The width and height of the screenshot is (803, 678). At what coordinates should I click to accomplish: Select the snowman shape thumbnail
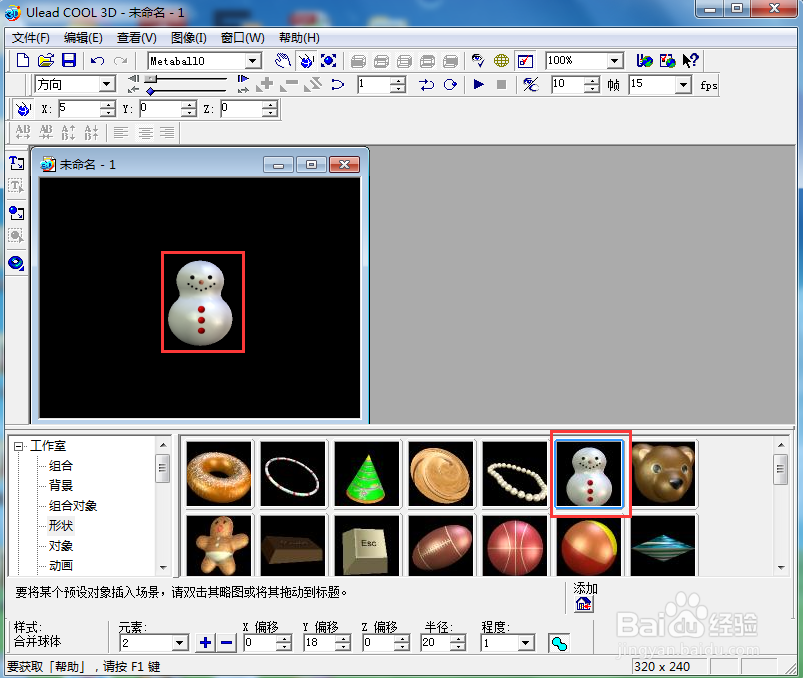[x=589, y=474]
